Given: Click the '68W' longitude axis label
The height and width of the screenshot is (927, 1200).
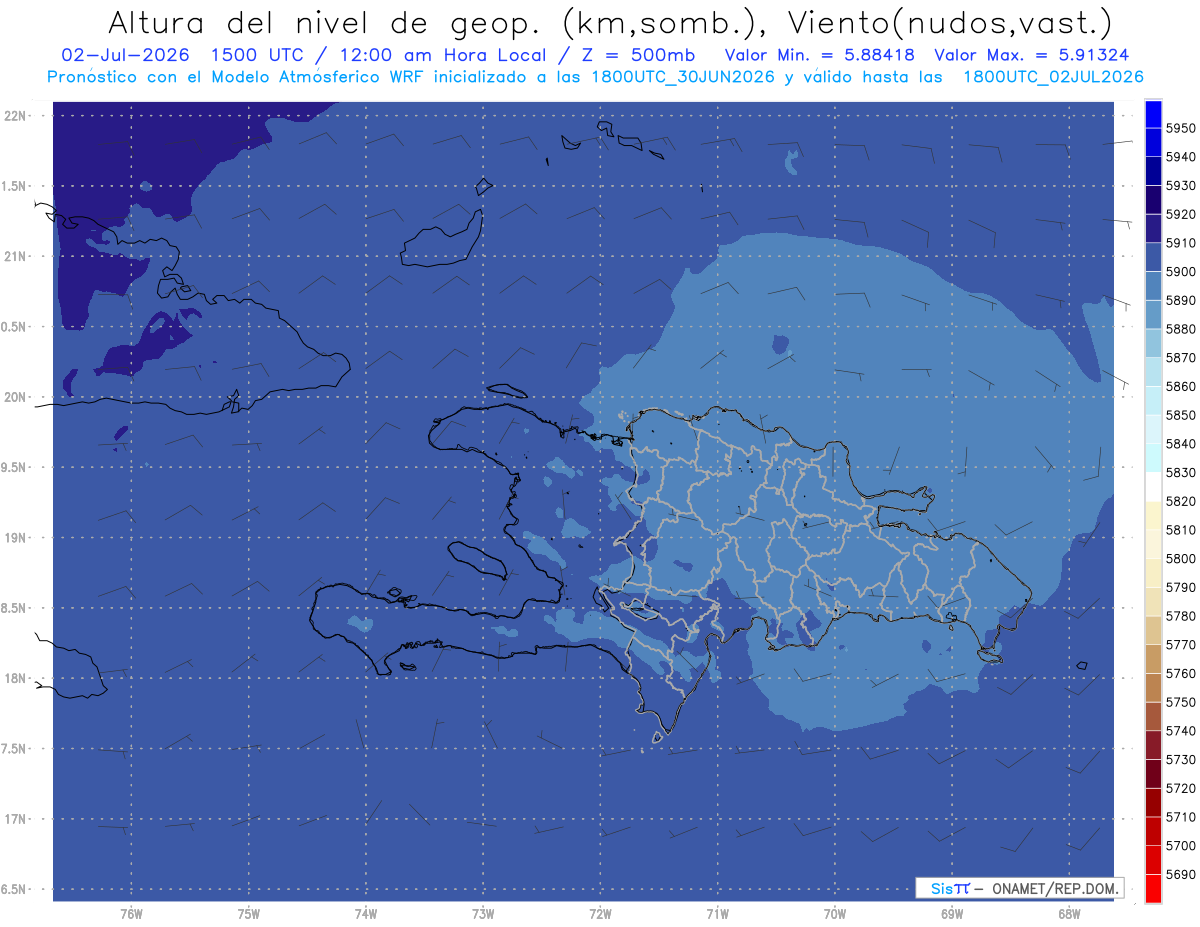Looking at the screenshot, I should 1069,914.
